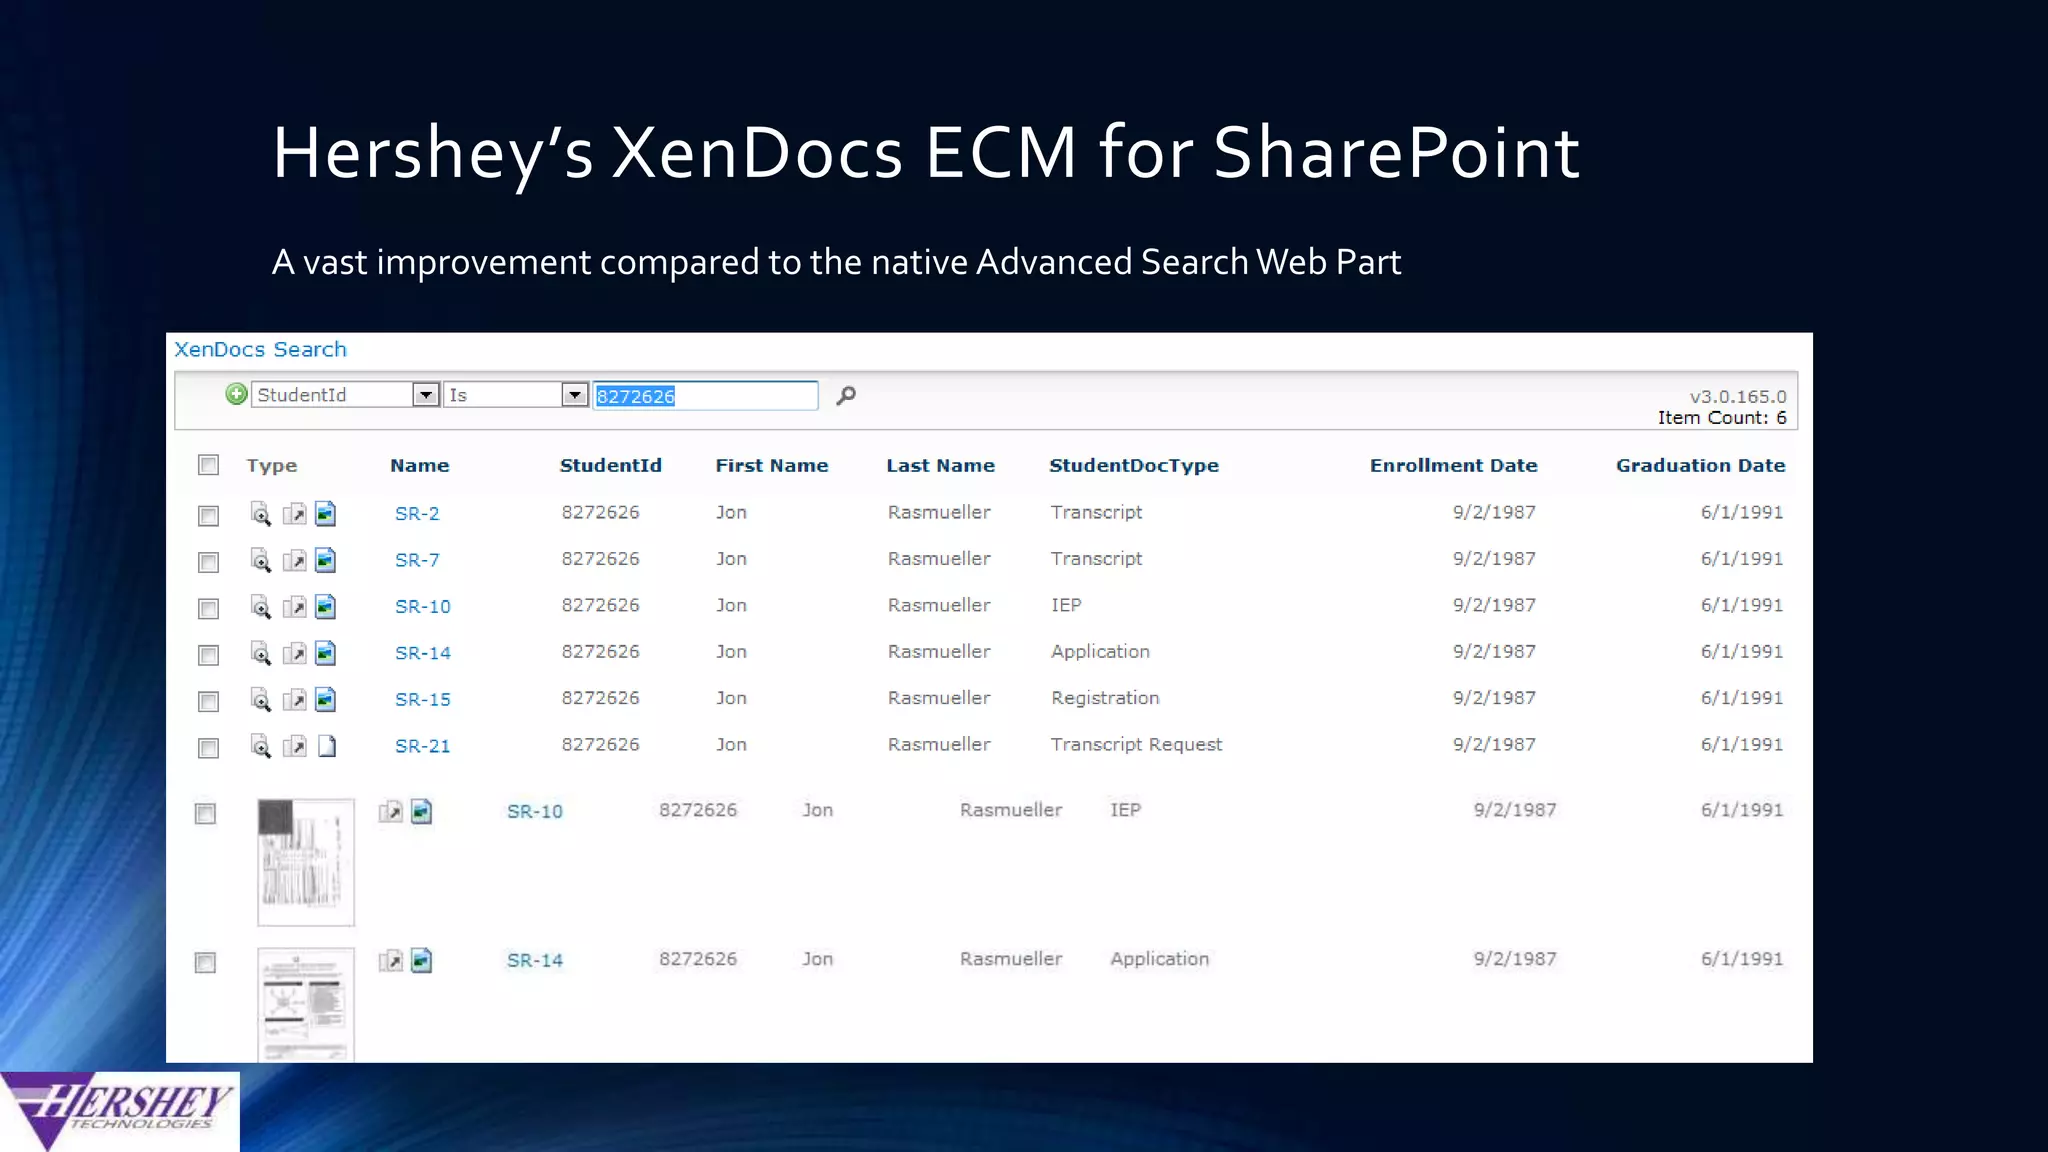Check the box for row SR-15
This screenshot has height=1152, width=2048.
click(x=208, y=701)
